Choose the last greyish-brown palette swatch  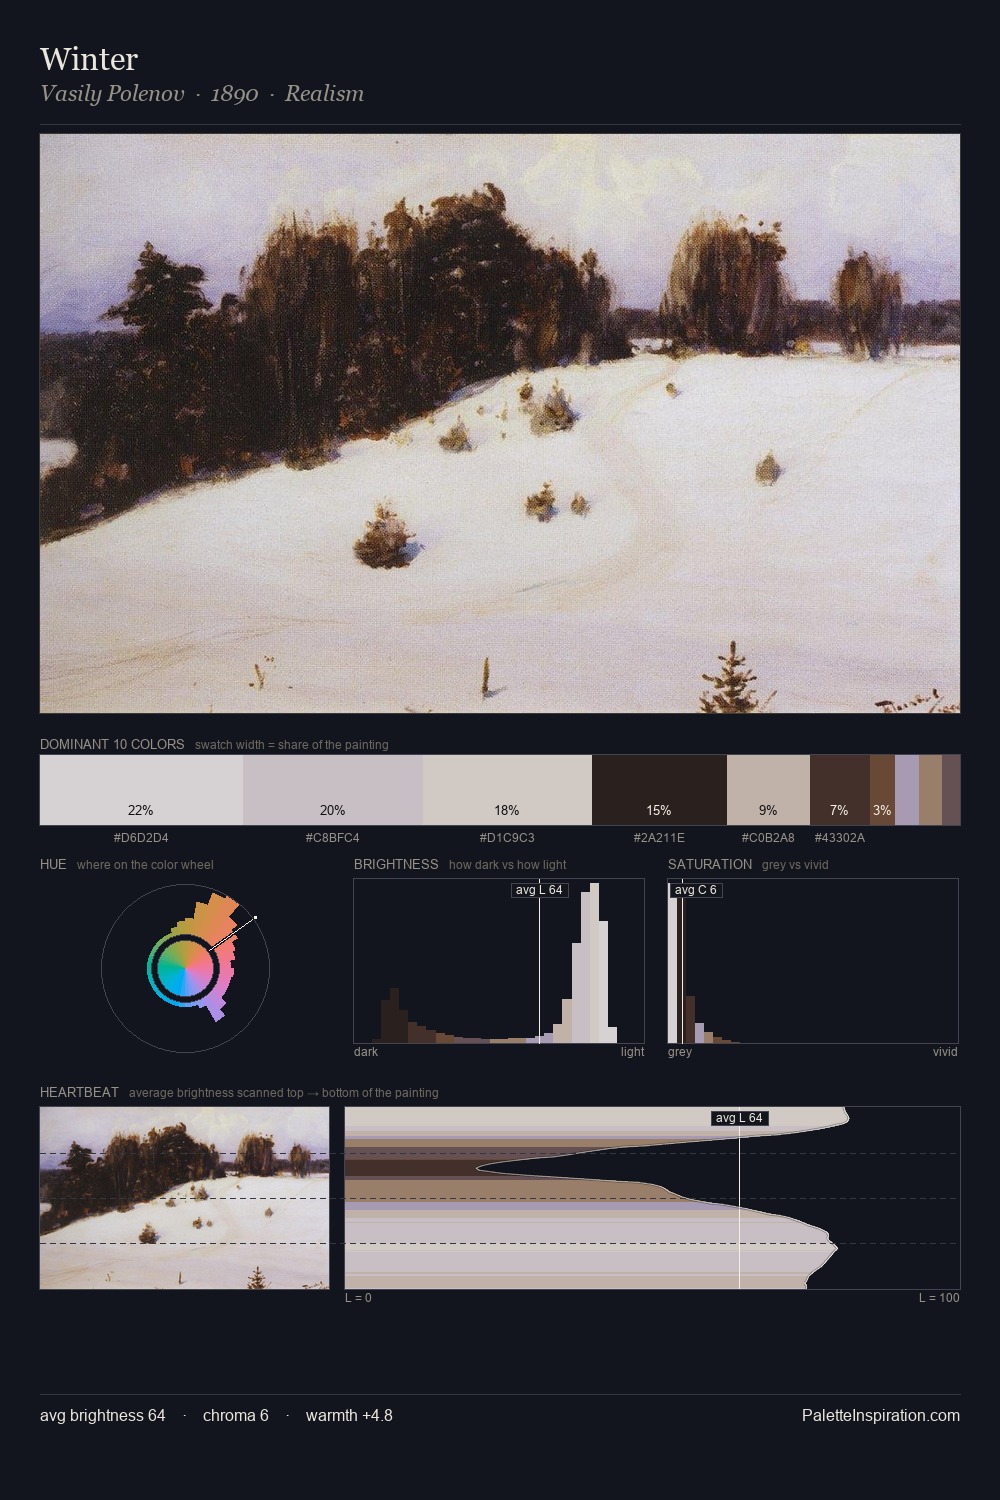[x=951, y=790]
